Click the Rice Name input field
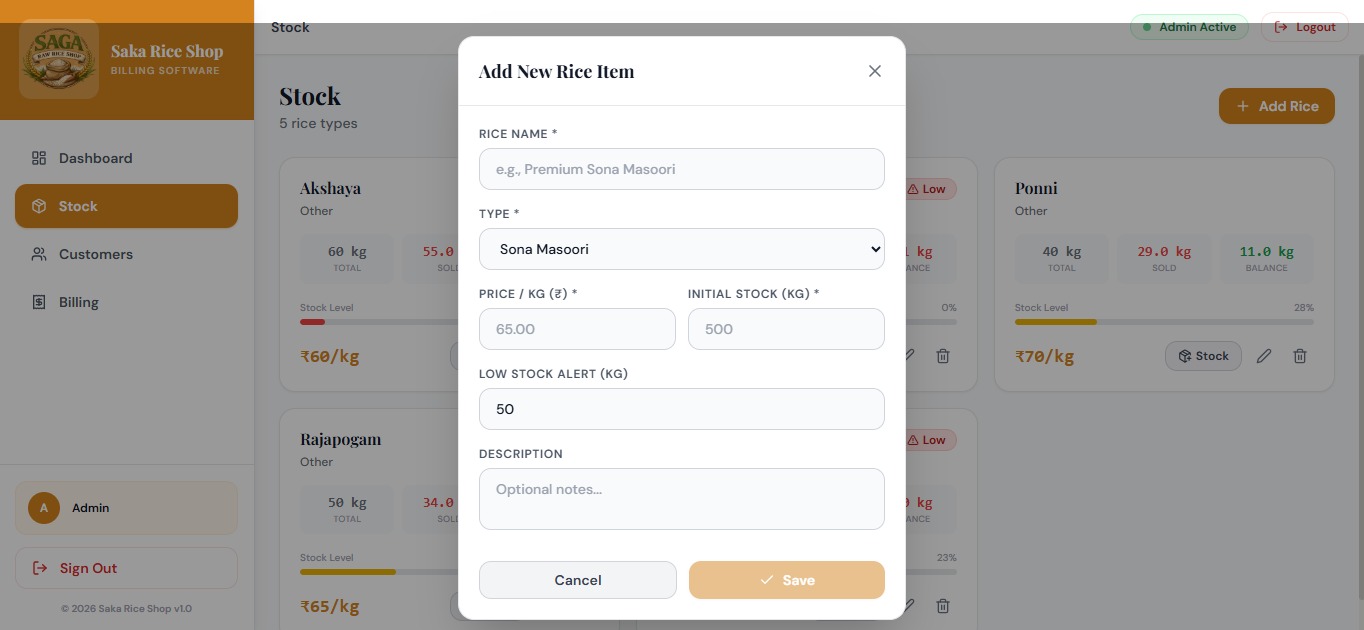Screen dimensions: 1364x630 click(681, 169)
